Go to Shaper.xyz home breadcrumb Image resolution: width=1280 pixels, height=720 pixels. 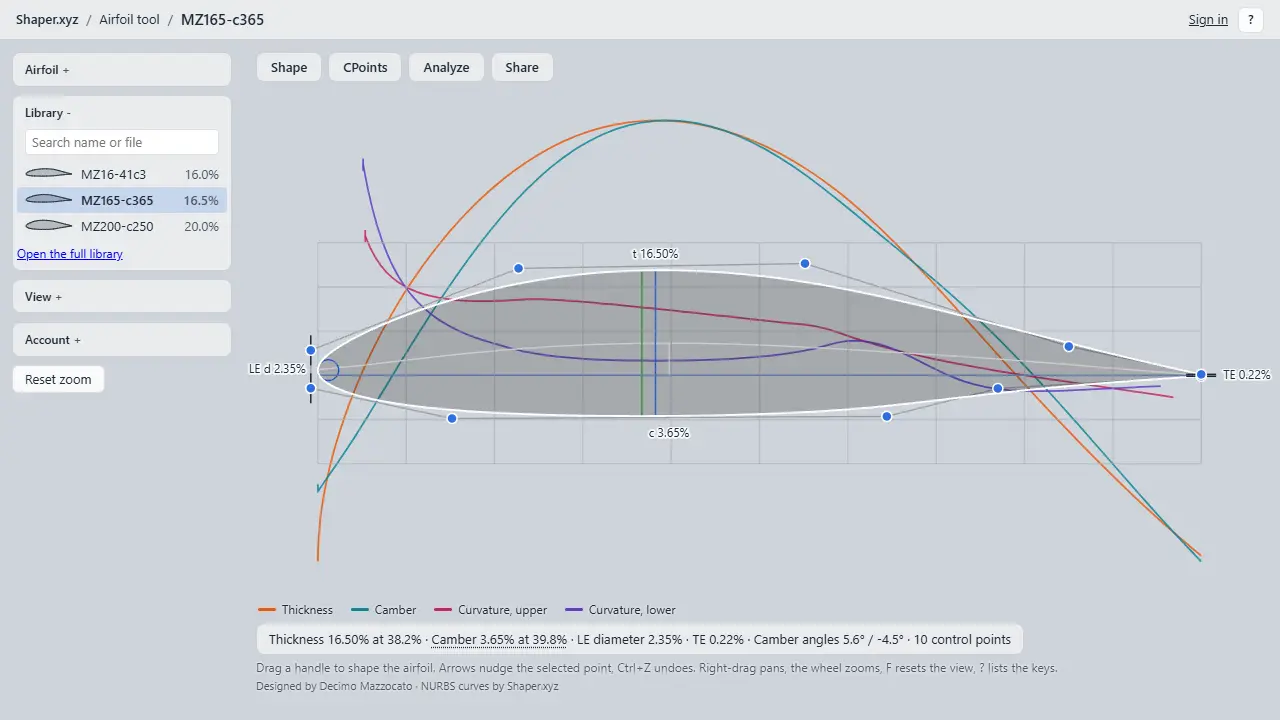pyautogui.click(x=47, y=20)
